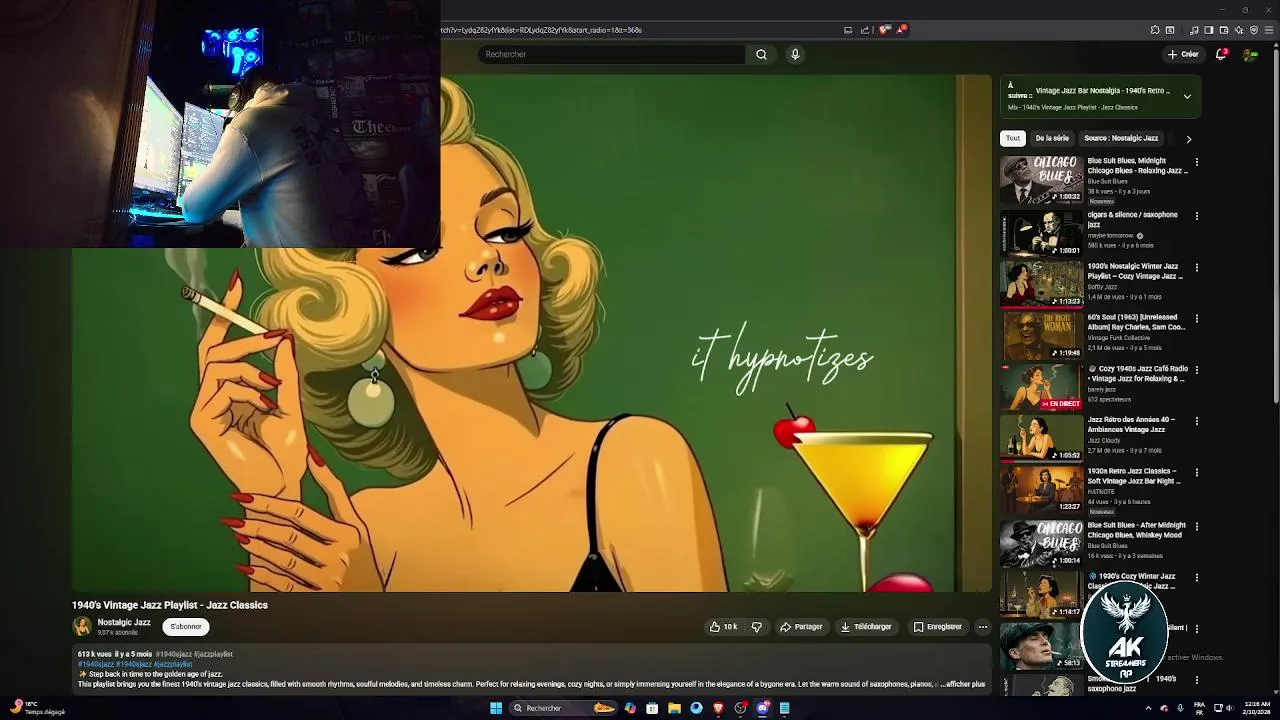Screen dimensions: 1280x720
Task: Like the video with thumbs-up 10 k
Action: [x=723, y=627]
